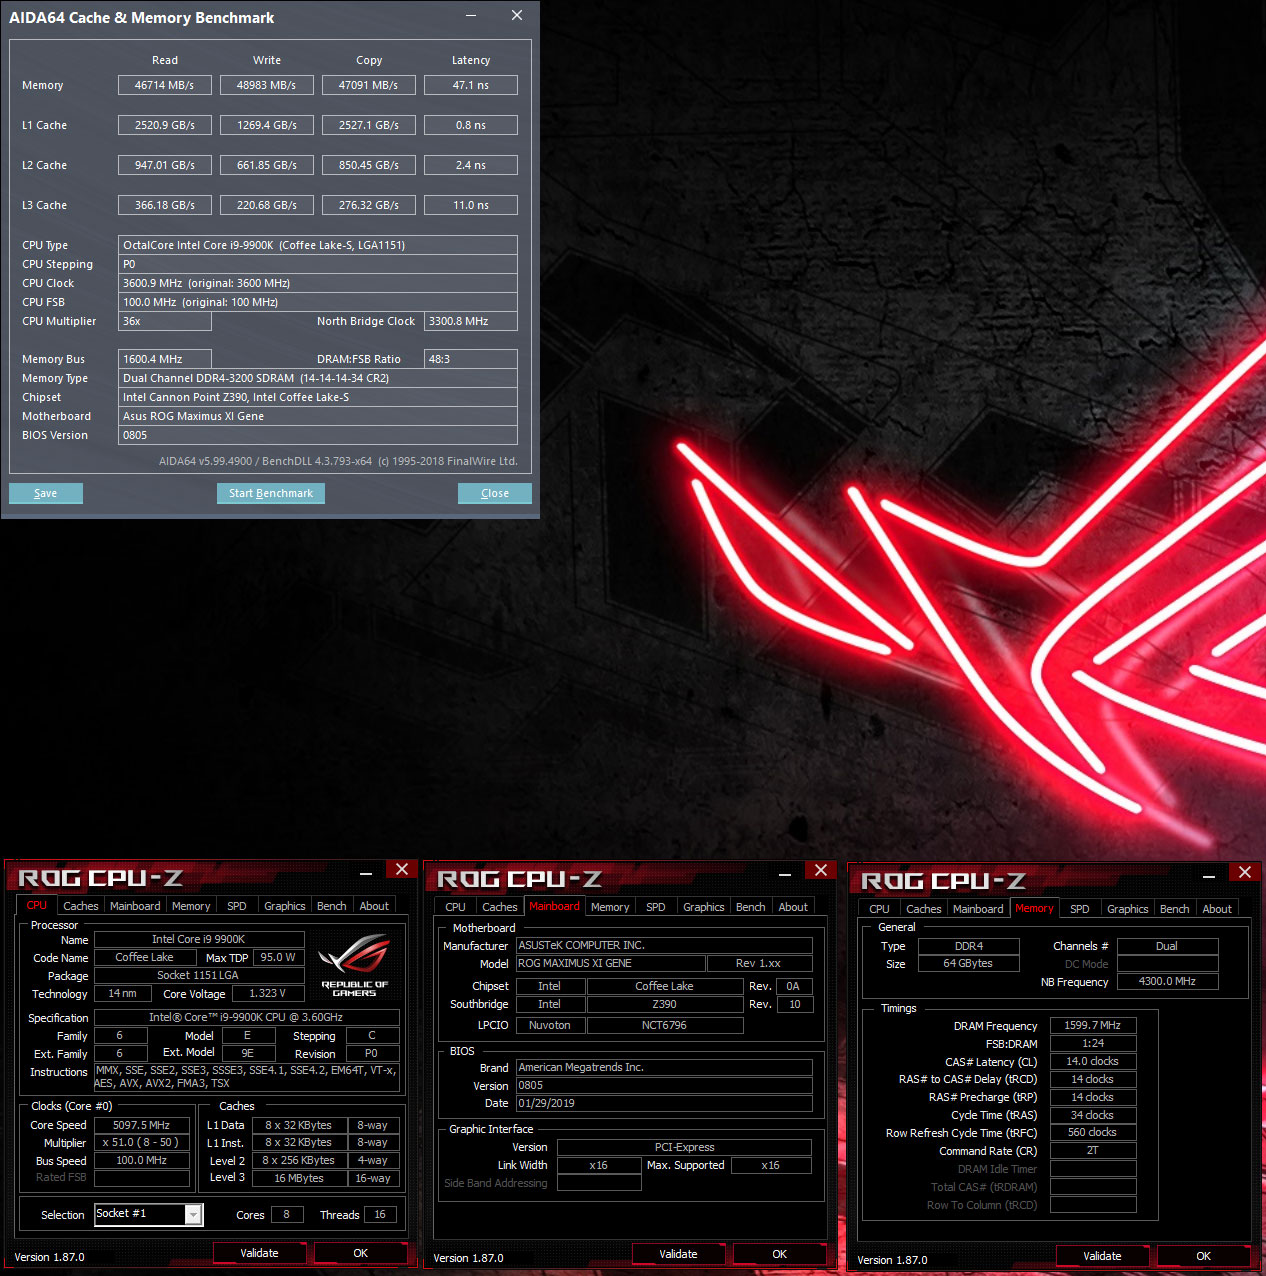Open Caches tab in middle CPU-Z window
1266x1276 pixels.
point(500,907)
